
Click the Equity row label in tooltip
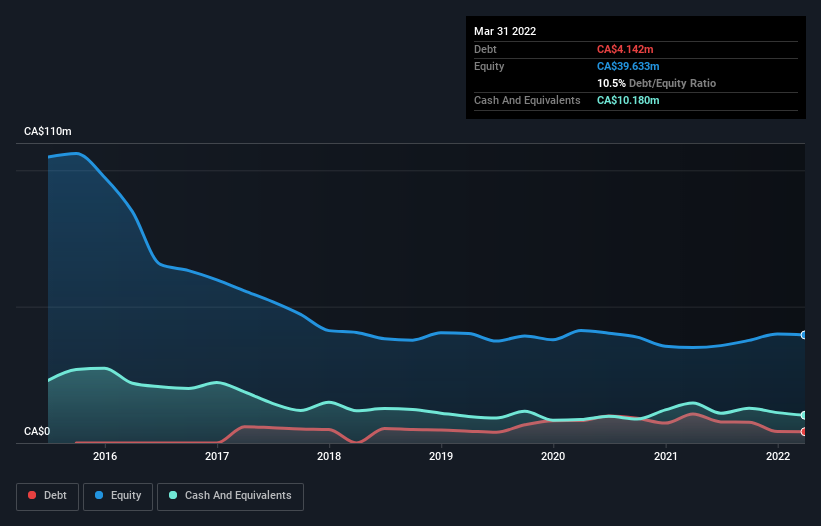(x=489, y=66)
